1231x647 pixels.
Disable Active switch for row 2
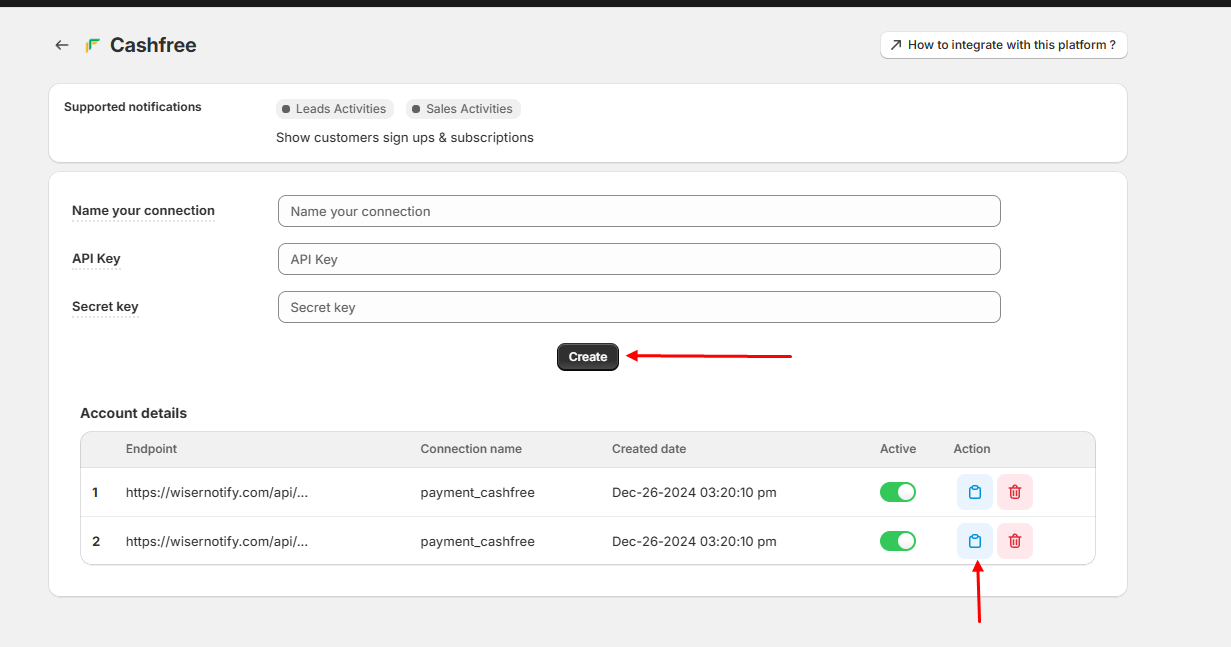(x=898, y=541)
